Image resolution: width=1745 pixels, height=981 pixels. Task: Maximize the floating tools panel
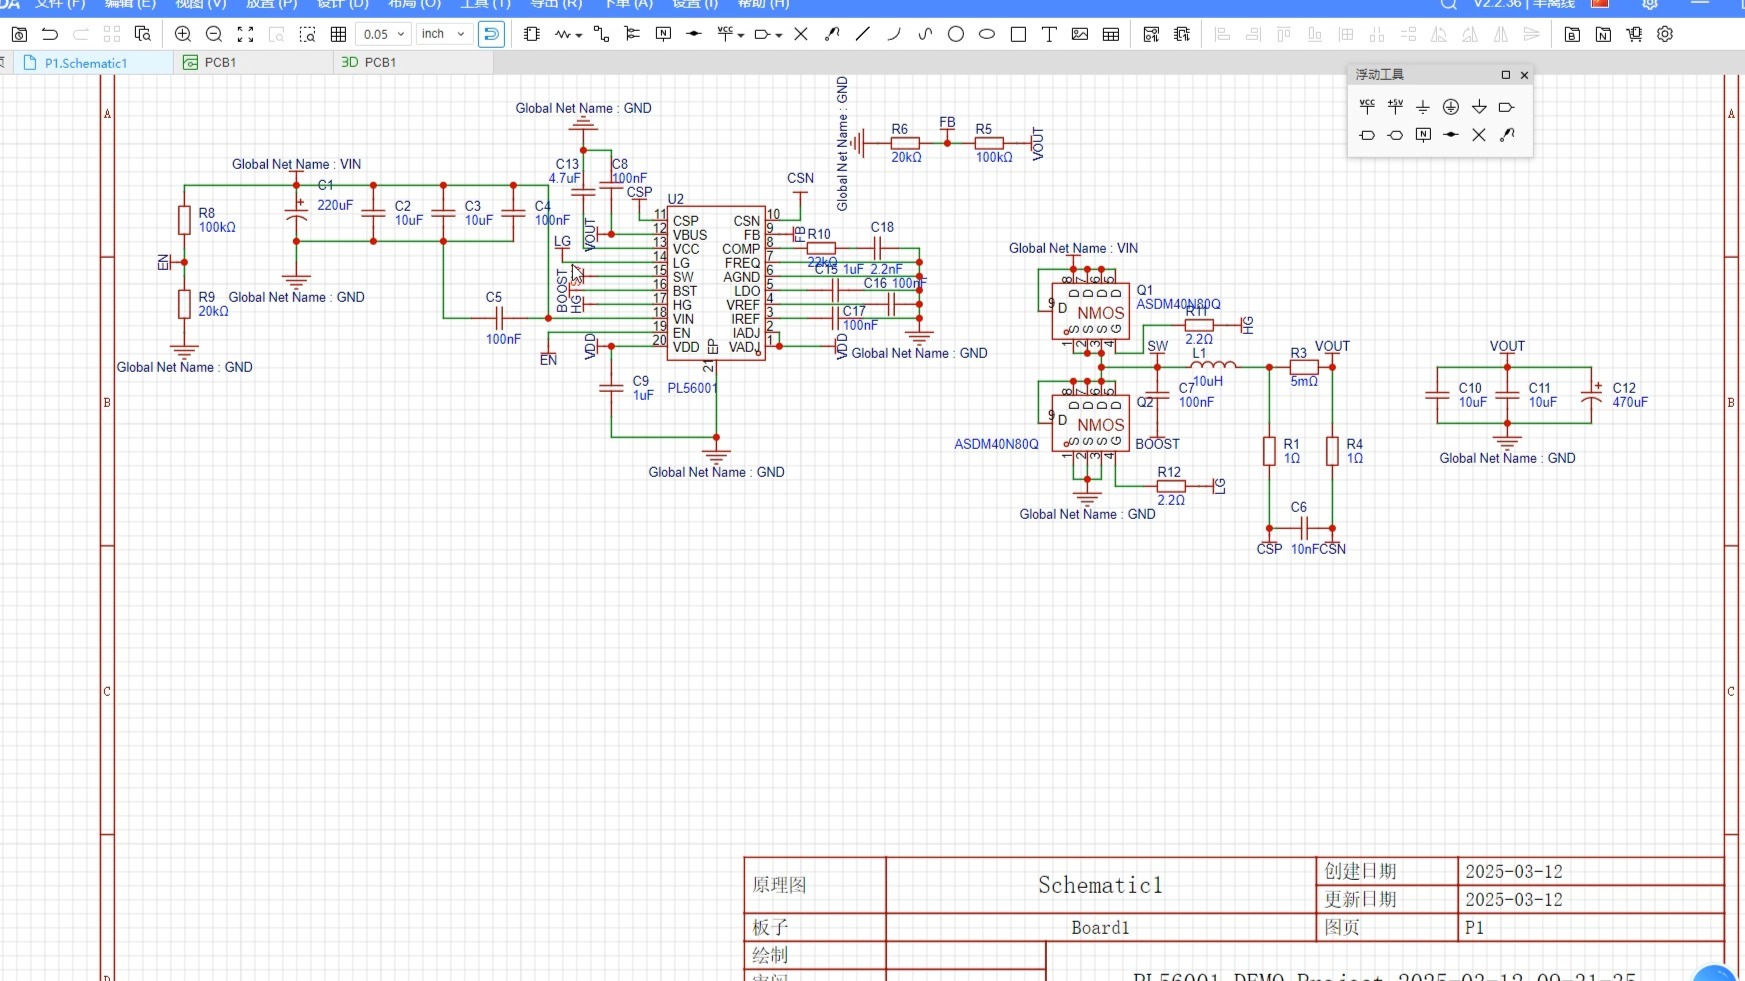1505,75
